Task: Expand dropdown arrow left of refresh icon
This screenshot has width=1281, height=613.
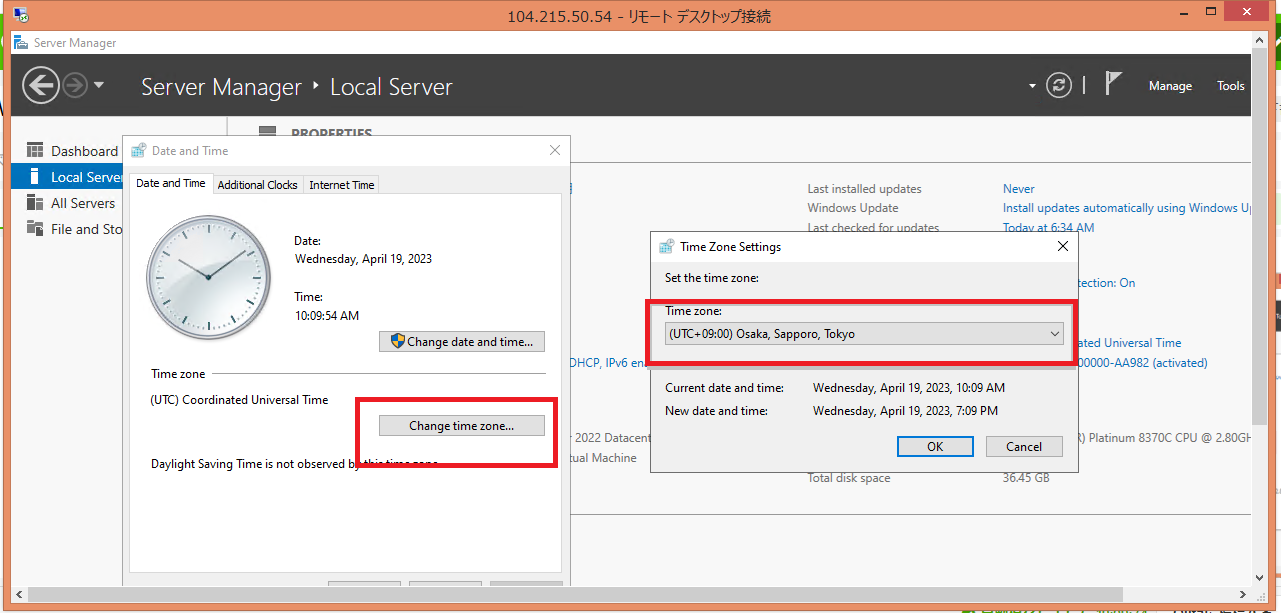Action: tap(1032, 86)
